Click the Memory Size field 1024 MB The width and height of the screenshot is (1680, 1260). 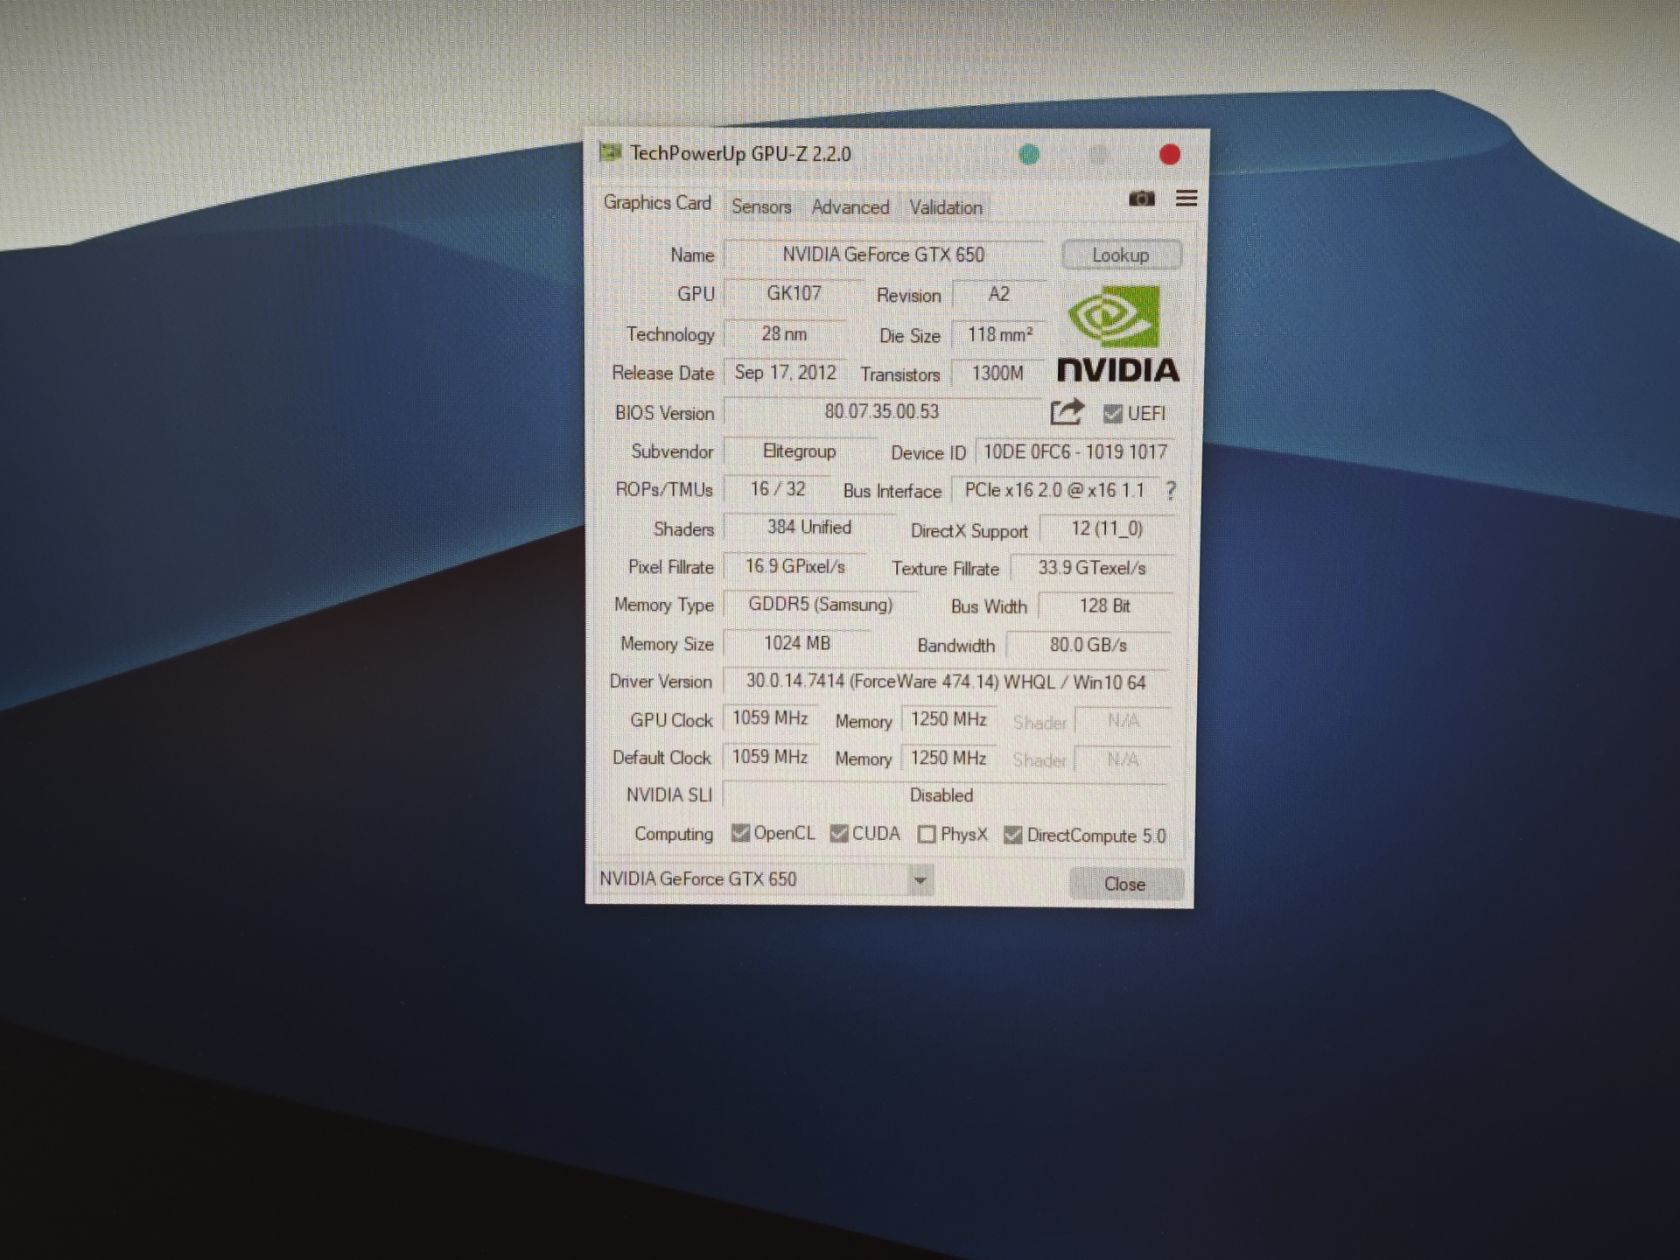(797, 644)
